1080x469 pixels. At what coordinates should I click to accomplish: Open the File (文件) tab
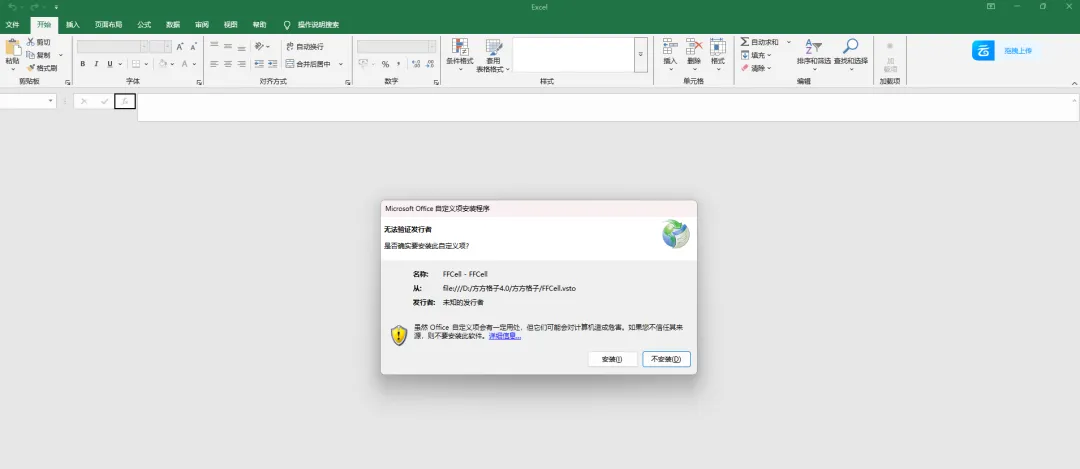click(x=12, y=25)
